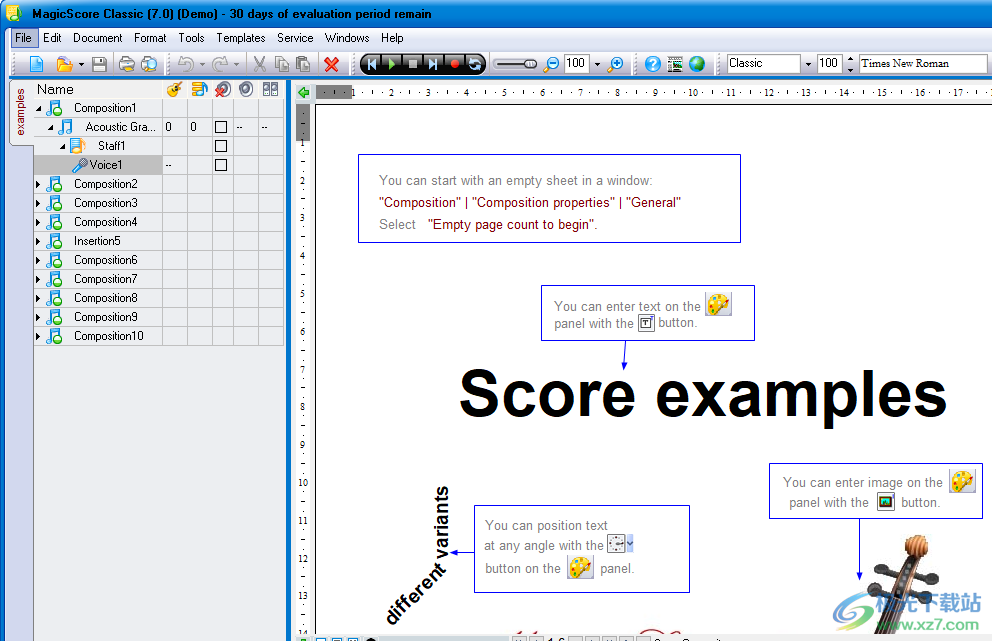Zoom out using the minus magnifier icon

[552, 64]
